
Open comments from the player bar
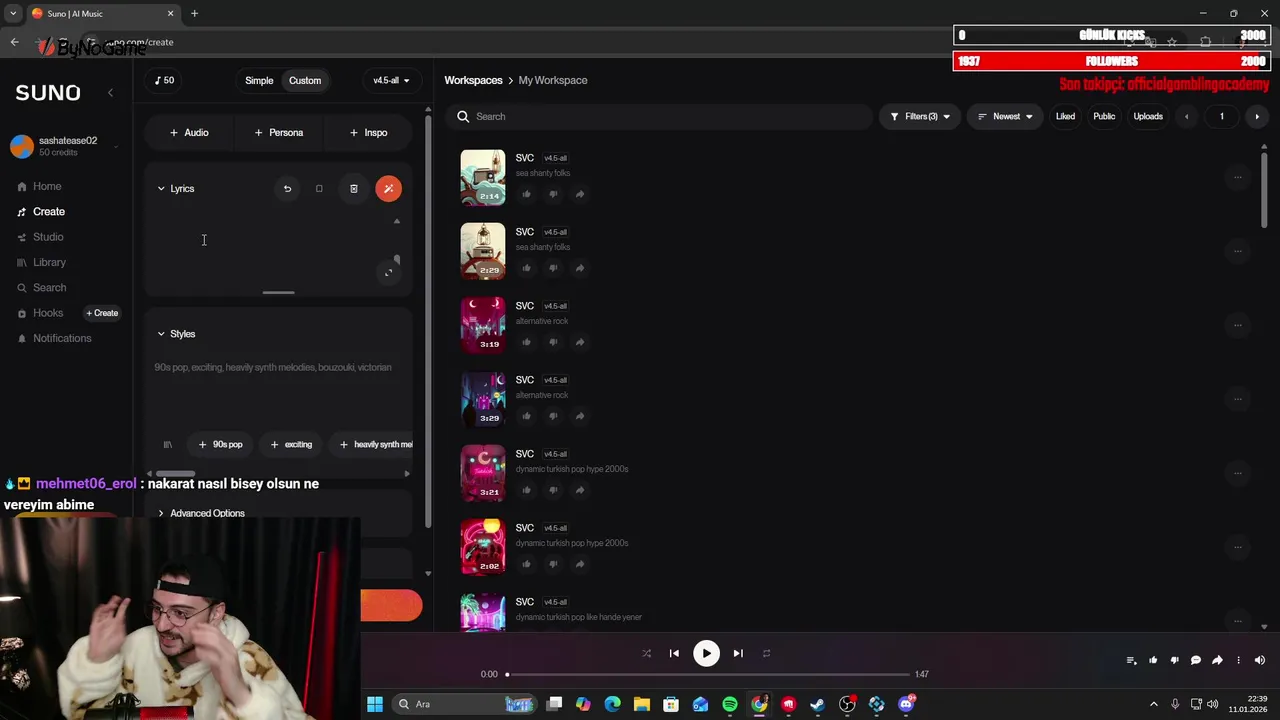(1195, 660)
